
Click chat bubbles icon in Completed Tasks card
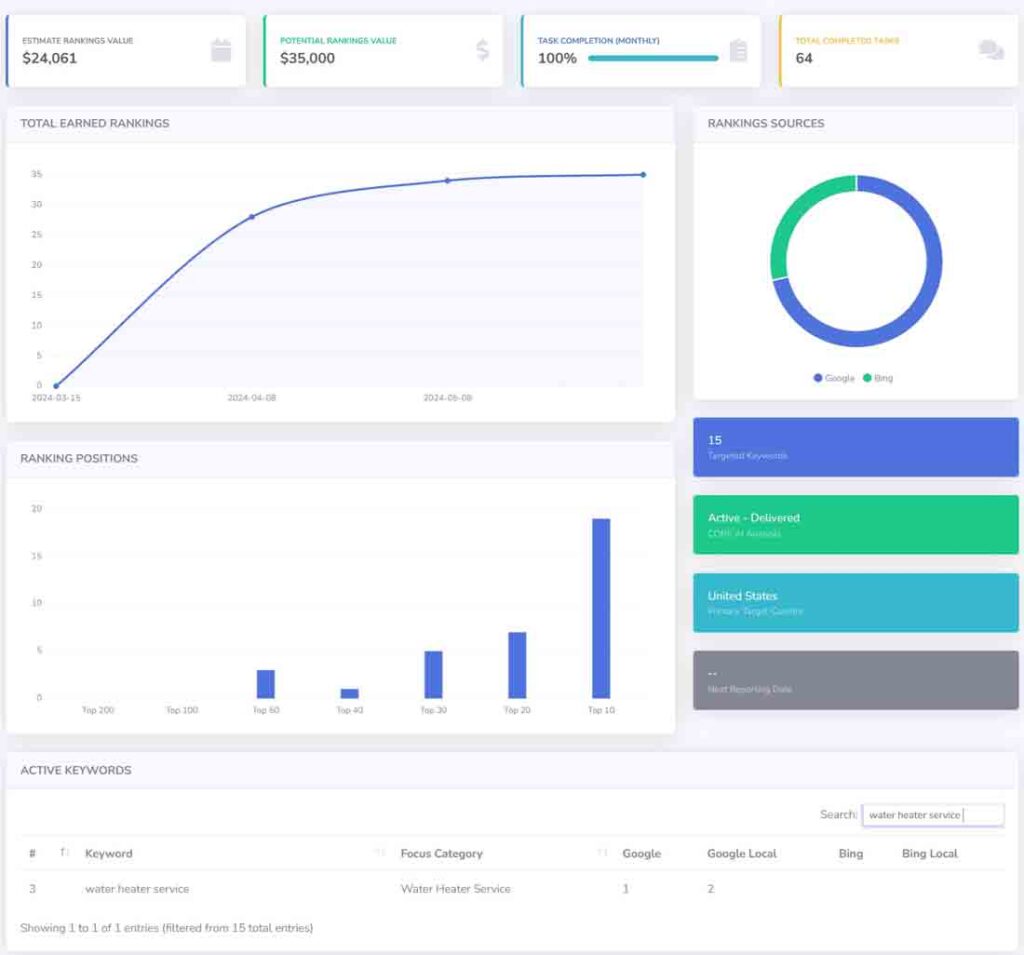(x=991, y=50)
